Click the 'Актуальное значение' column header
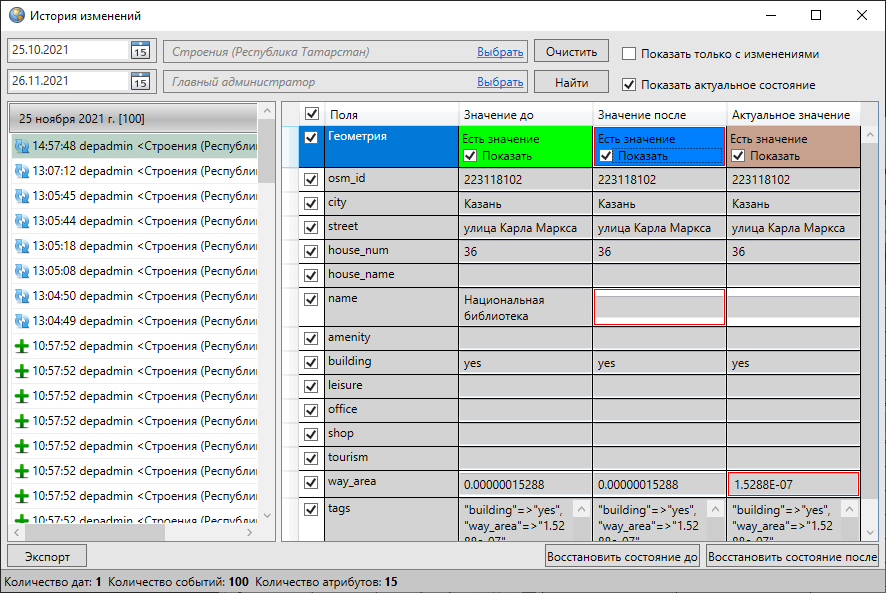Screen dimensions: 886x593 click(790, 115)
